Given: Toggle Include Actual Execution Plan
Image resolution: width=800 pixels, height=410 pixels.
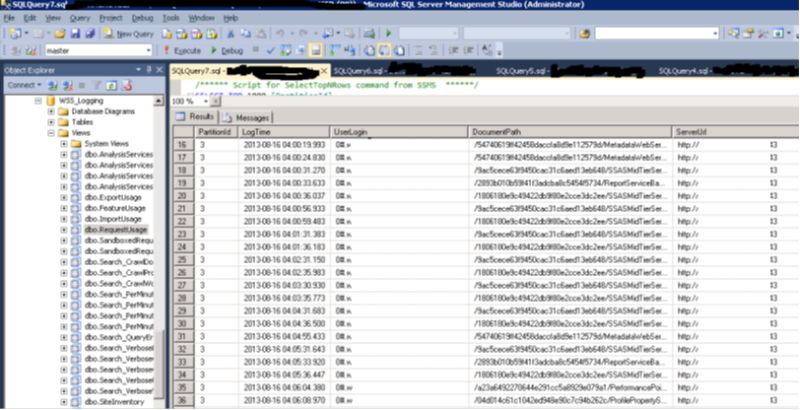Looking at the screenshot, I should [335, 50].
